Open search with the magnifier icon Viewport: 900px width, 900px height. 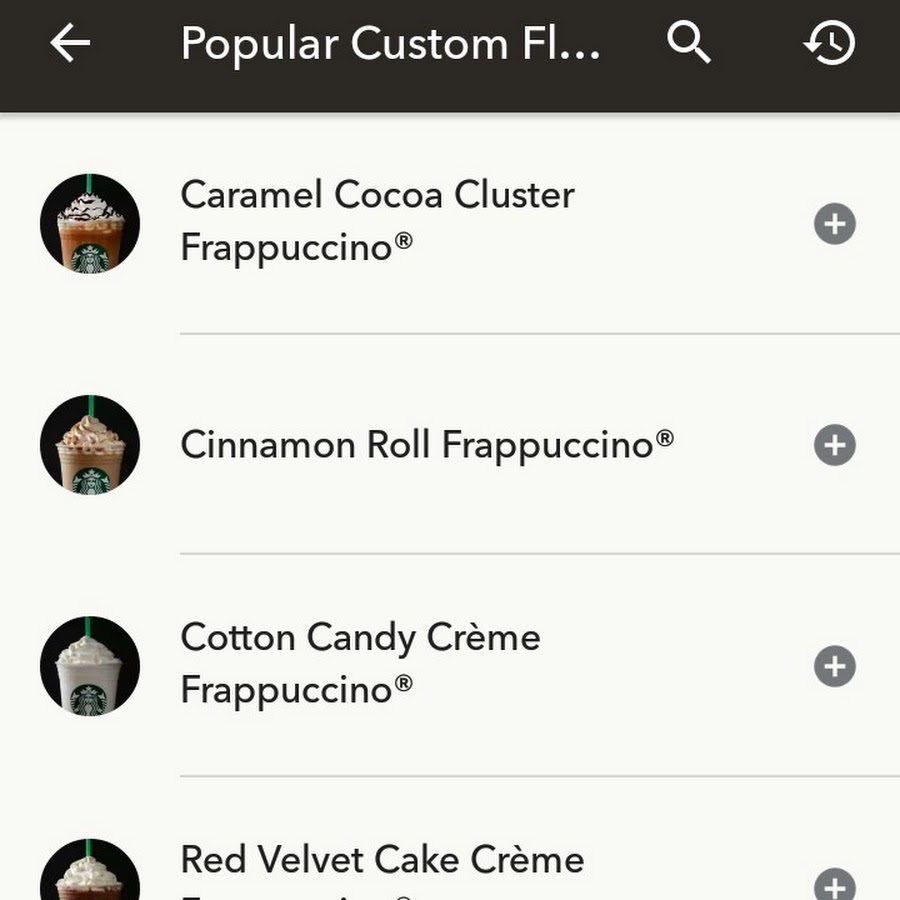click(689, 42)
